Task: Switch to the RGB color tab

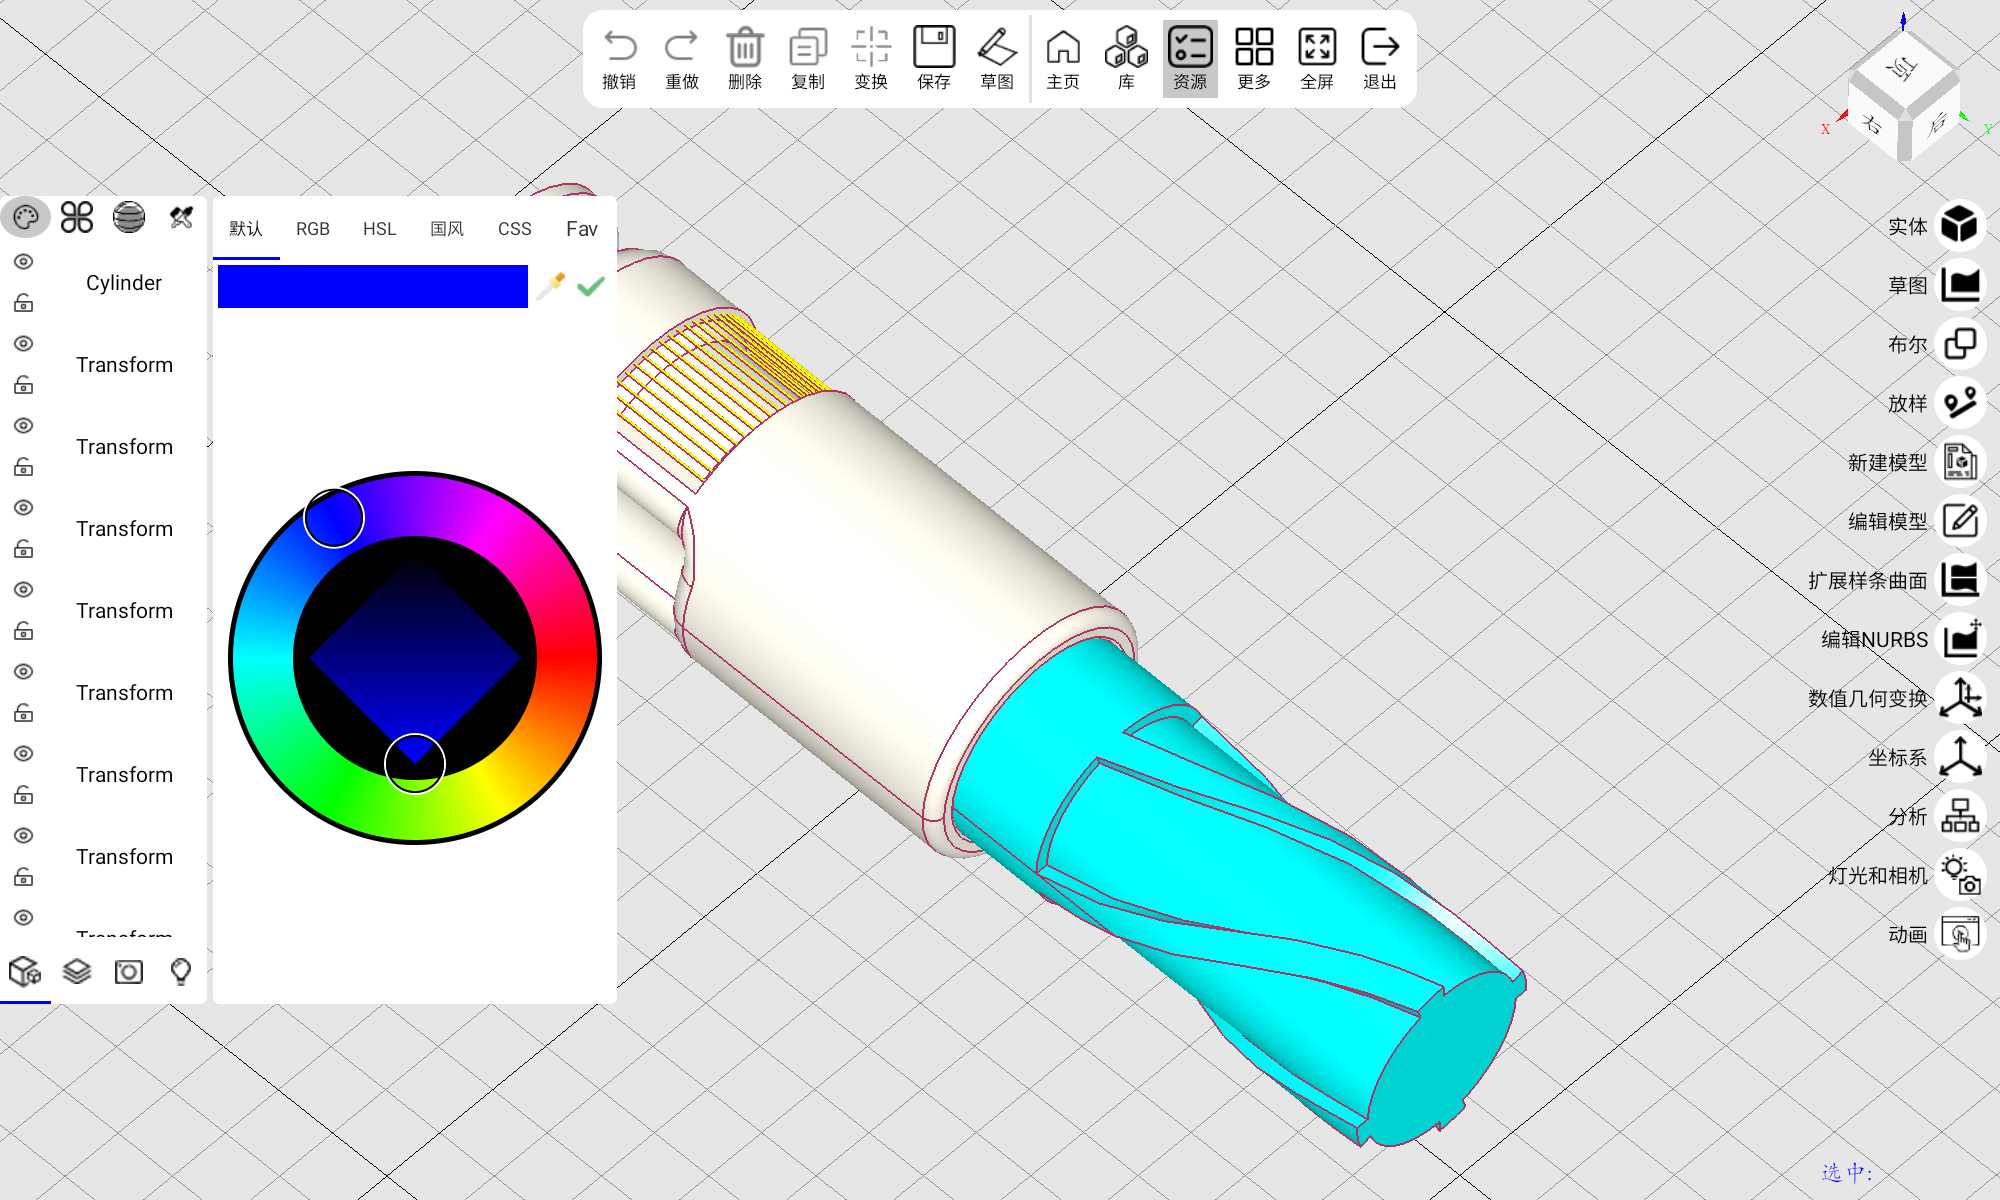Action: pos(313,229)
